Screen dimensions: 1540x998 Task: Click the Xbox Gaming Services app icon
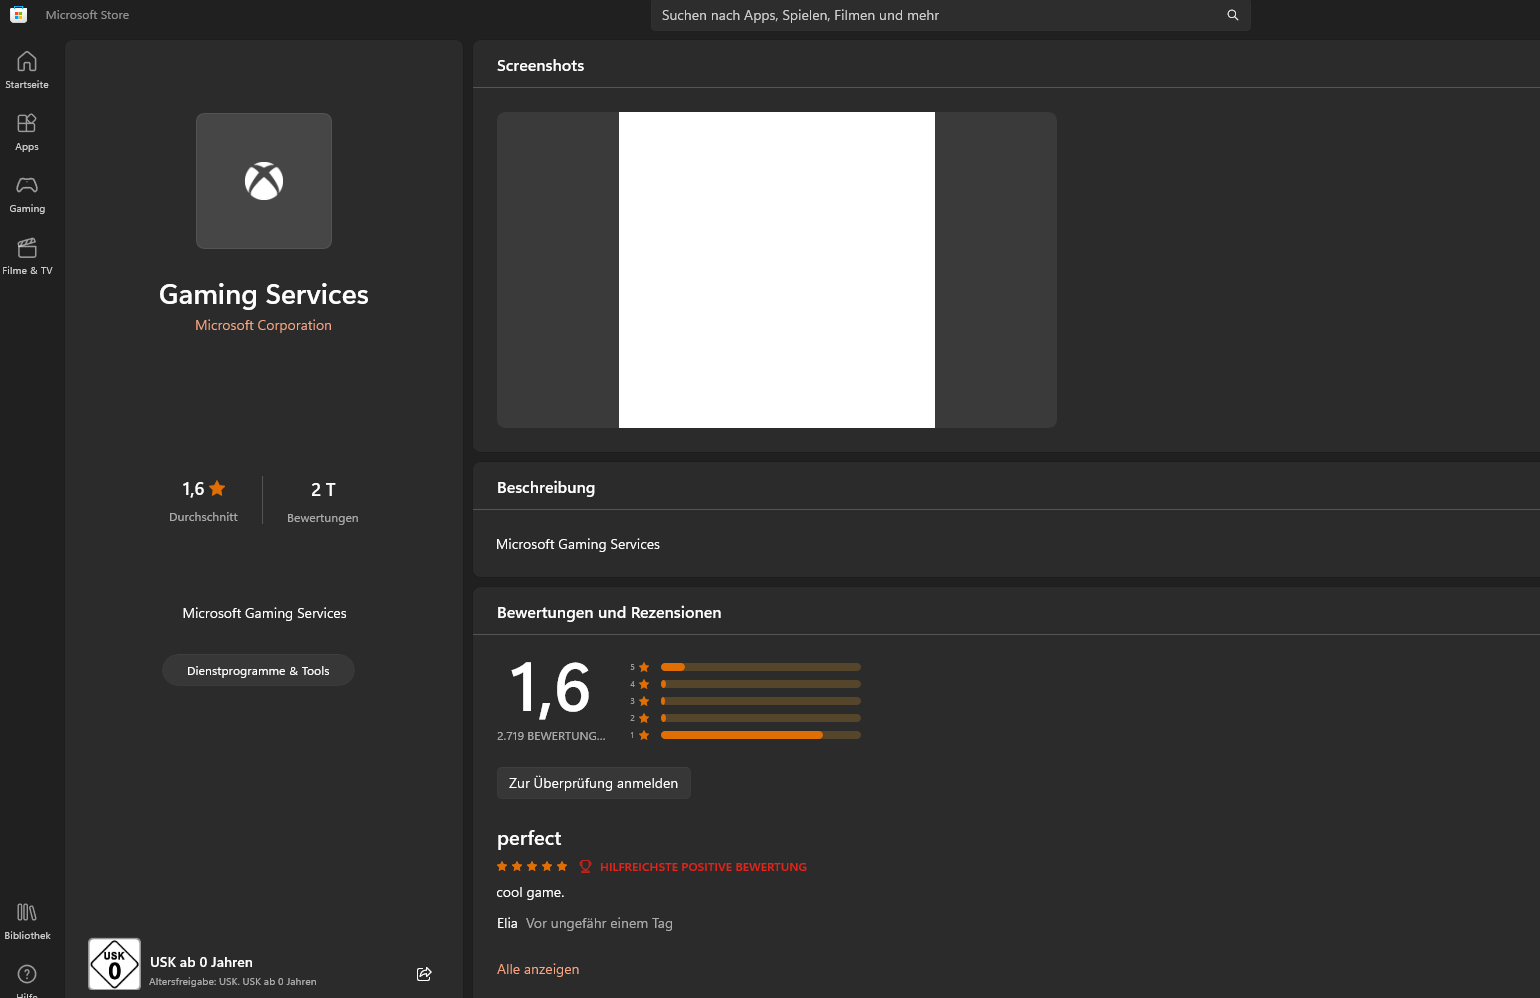pyautogui.click(x=264, y=181)
